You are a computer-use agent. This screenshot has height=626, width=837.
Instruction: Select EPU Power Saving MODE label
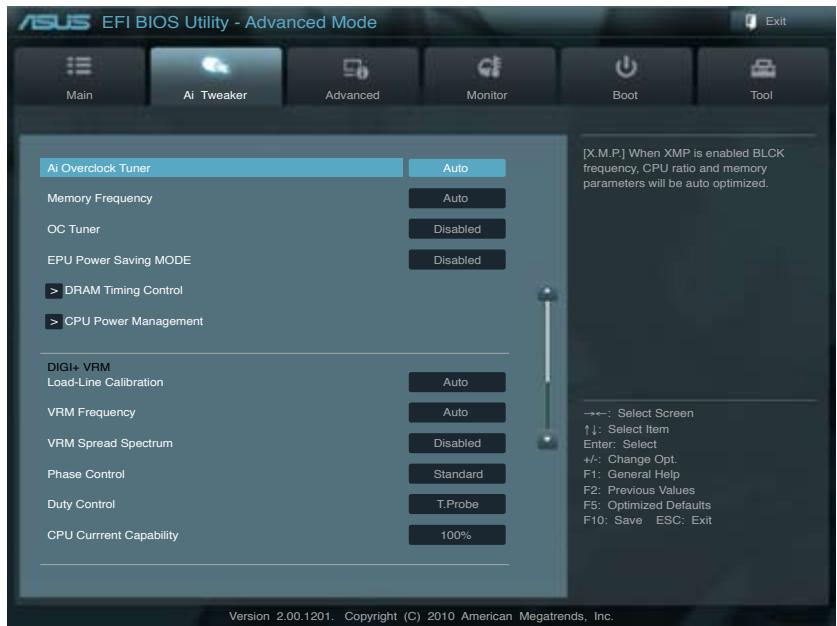(119, 260)
